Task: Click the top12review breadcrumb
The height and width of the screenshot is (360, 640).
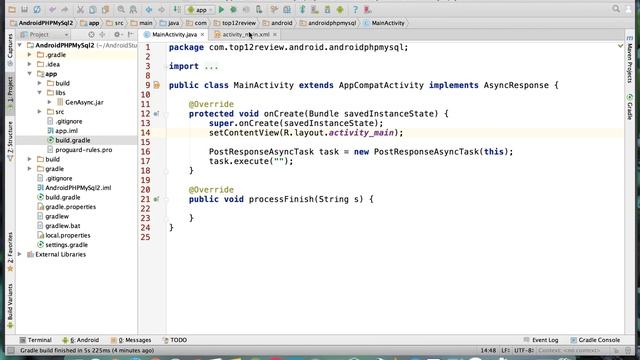Action: (235, 23)
